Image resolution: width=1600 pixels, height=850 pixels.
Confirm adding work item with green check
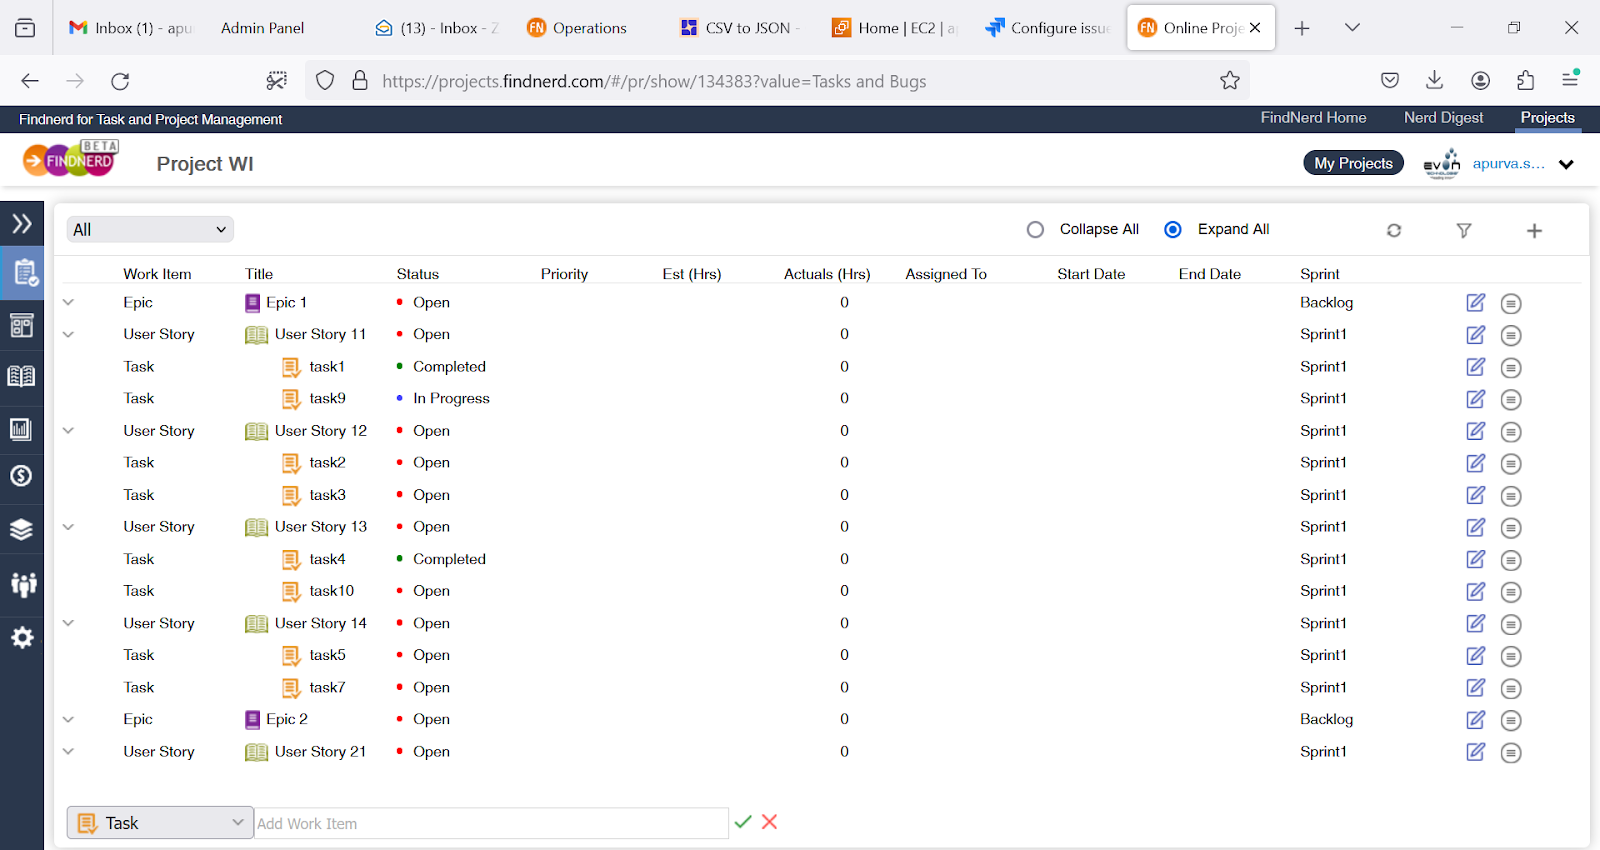tap(743, 822)
